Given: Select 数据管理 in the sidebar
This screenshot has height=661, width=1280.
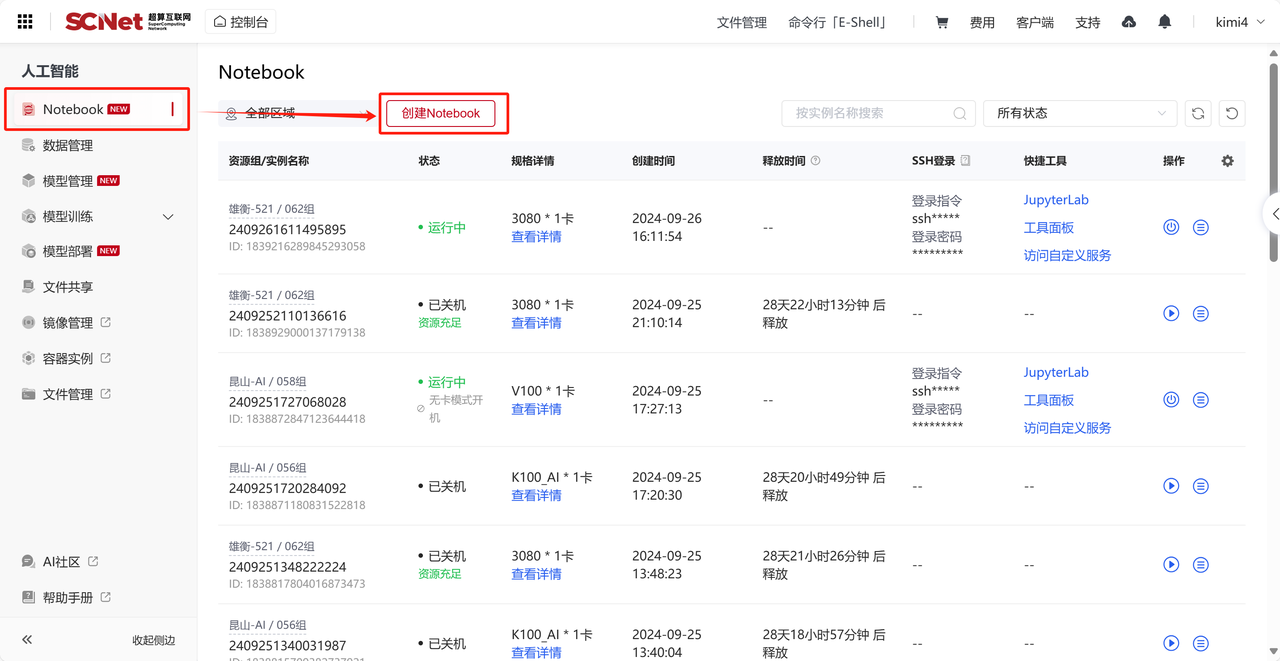Looking at the screenshot, I should (x=67, y=146).
